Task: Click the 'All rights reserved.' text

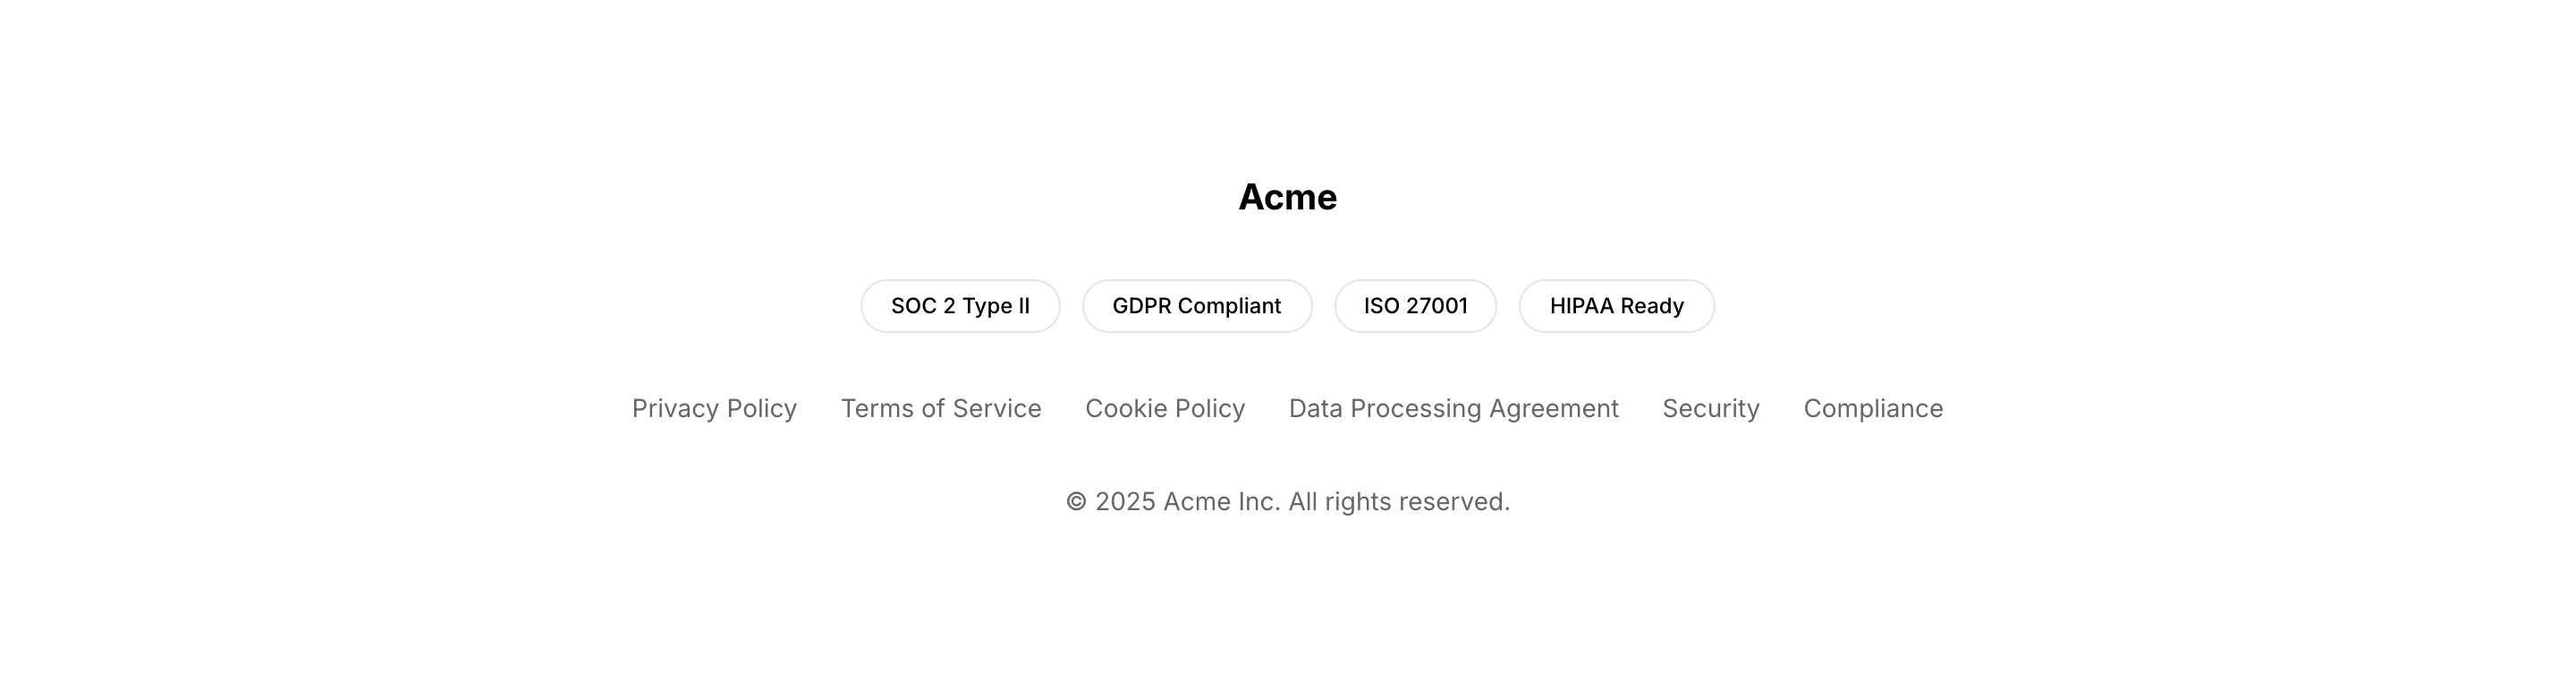Action: tap(1399, 502)
